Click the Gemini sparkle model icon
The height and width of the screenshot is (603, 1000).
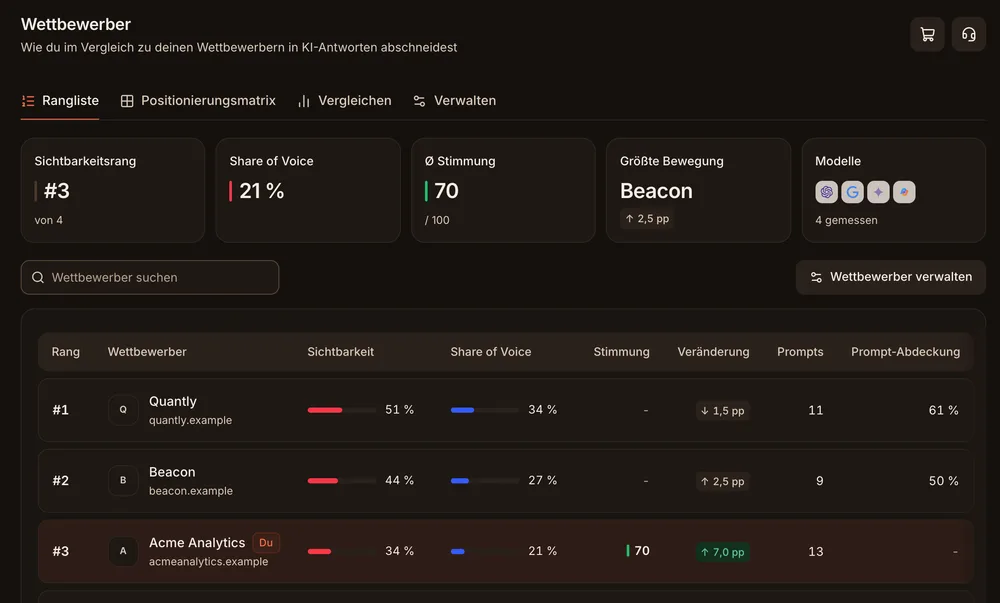pyautogui.click(x=878, y=192)
